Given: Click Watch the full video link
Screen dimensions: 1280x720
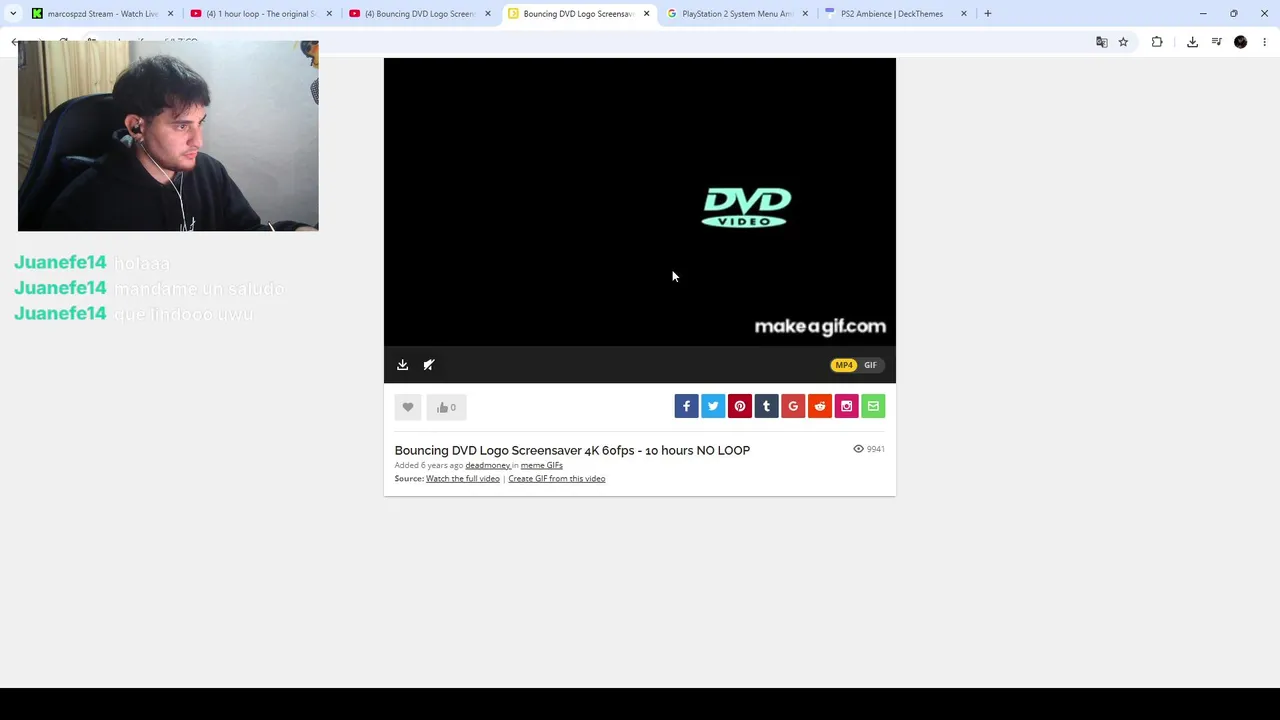Looking at the screenshot, I should click(x=462, y=478).
